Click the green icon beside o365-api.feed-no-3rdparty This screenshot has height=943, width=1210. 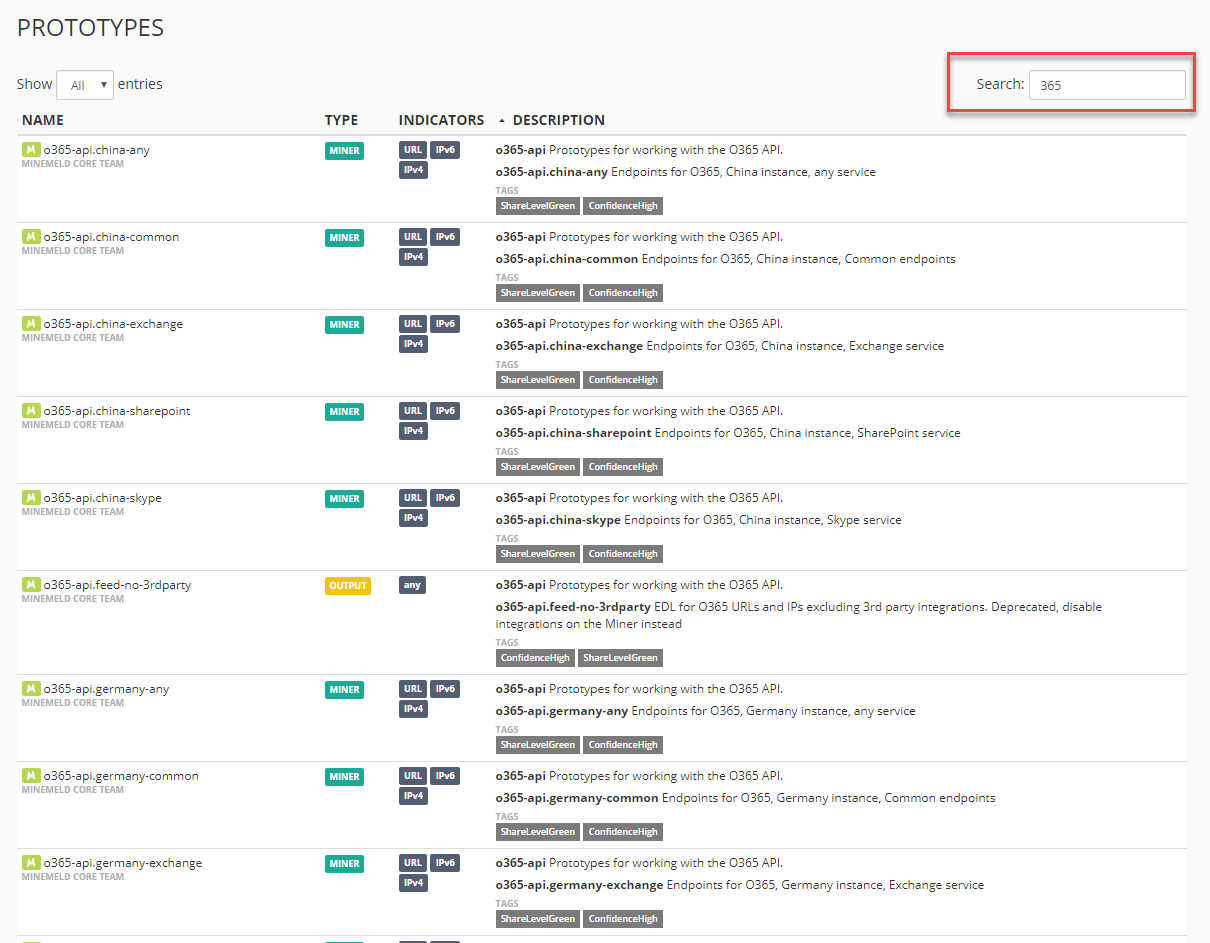coord(31,585)
